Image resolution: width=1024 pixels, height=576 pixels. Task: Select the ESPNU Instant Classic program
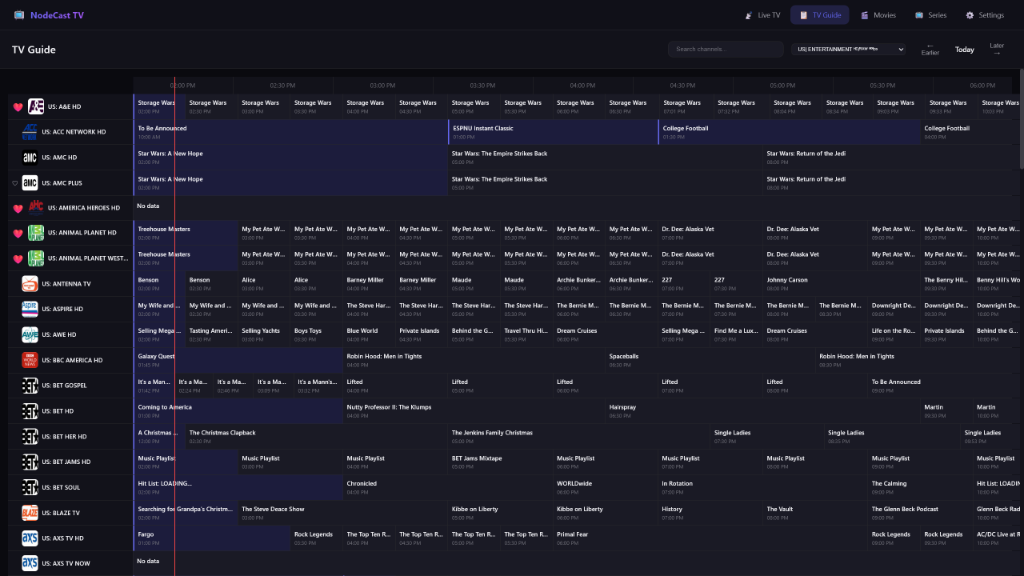(x=553, y=132)
